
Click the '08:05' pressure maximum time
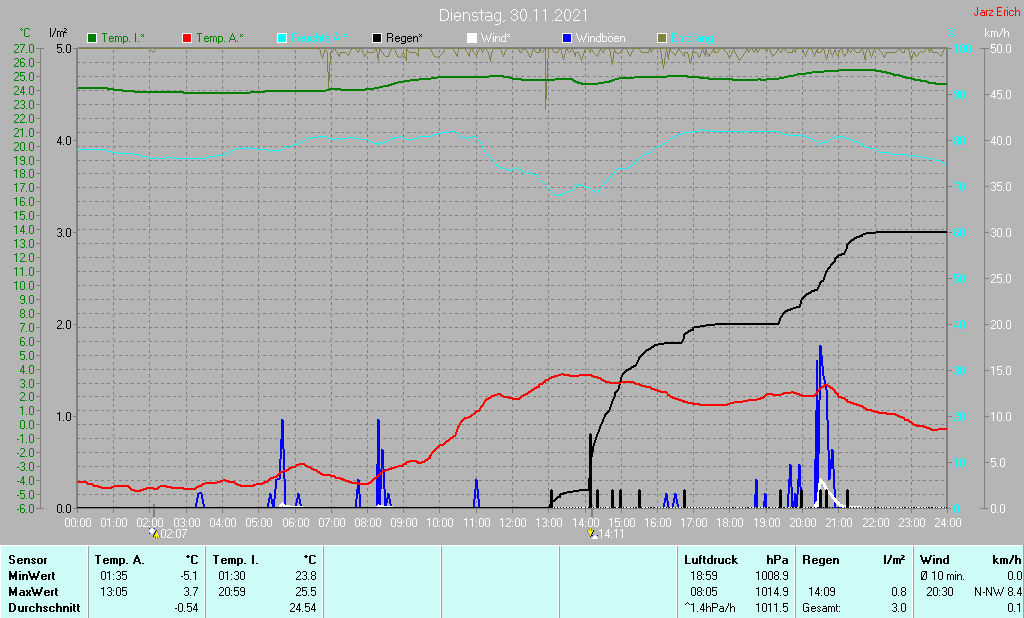coord(703,592)
